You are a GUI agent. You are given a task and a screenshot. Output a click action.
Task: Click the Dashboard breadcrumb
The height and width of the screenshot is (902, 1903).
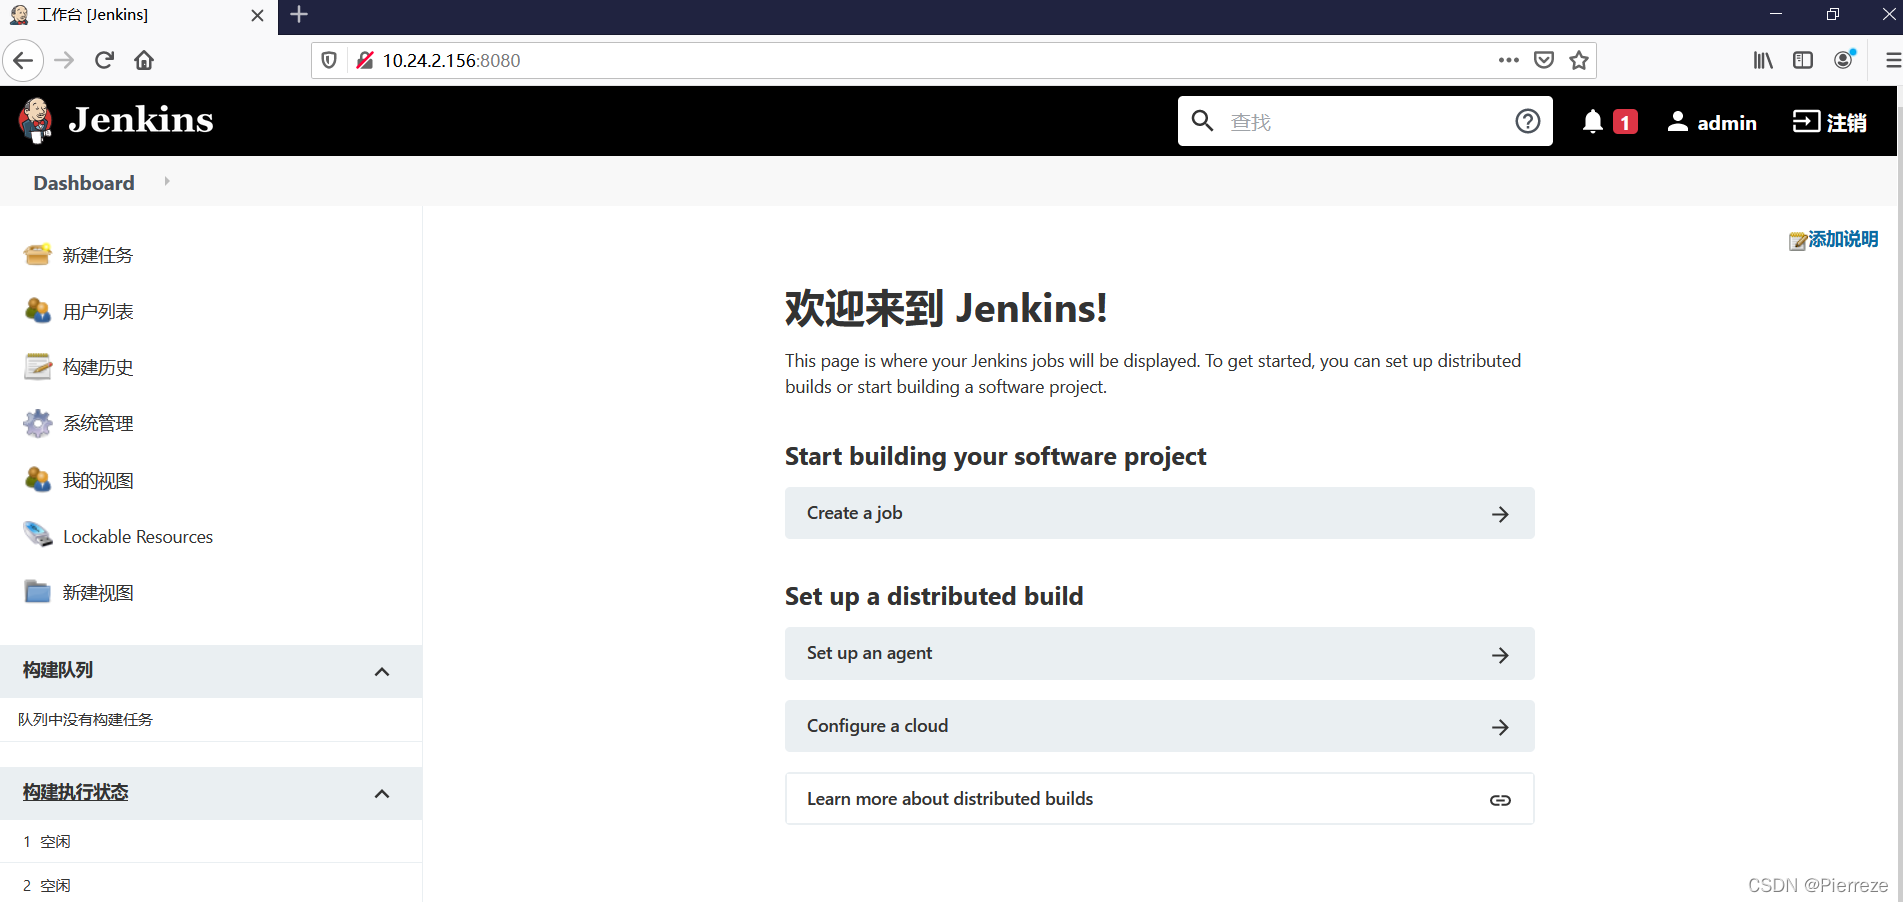coord(84,183)
